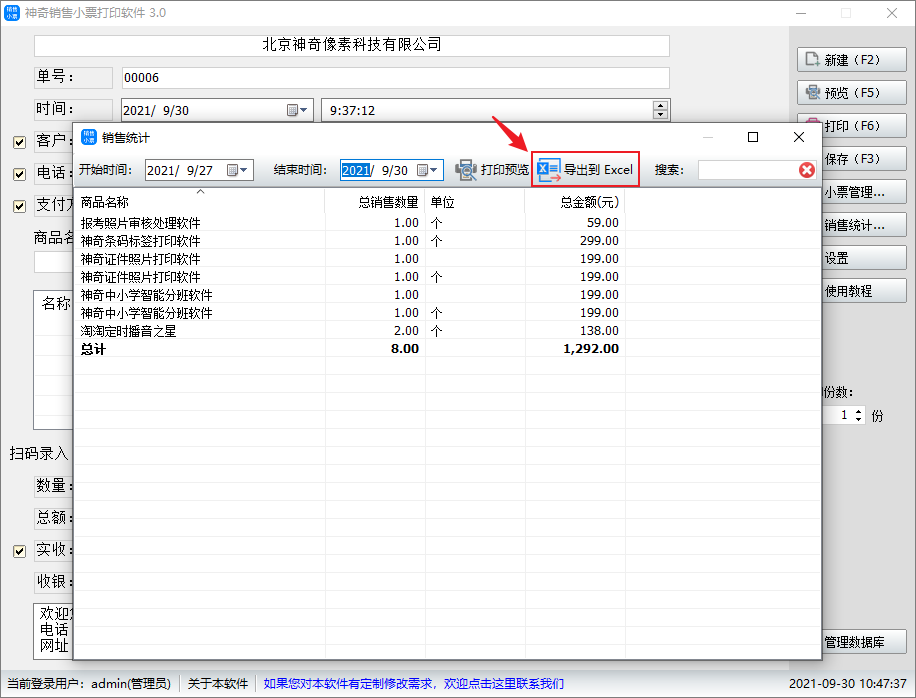
Task: Click the 搜索 search input field
Action: 746,170
